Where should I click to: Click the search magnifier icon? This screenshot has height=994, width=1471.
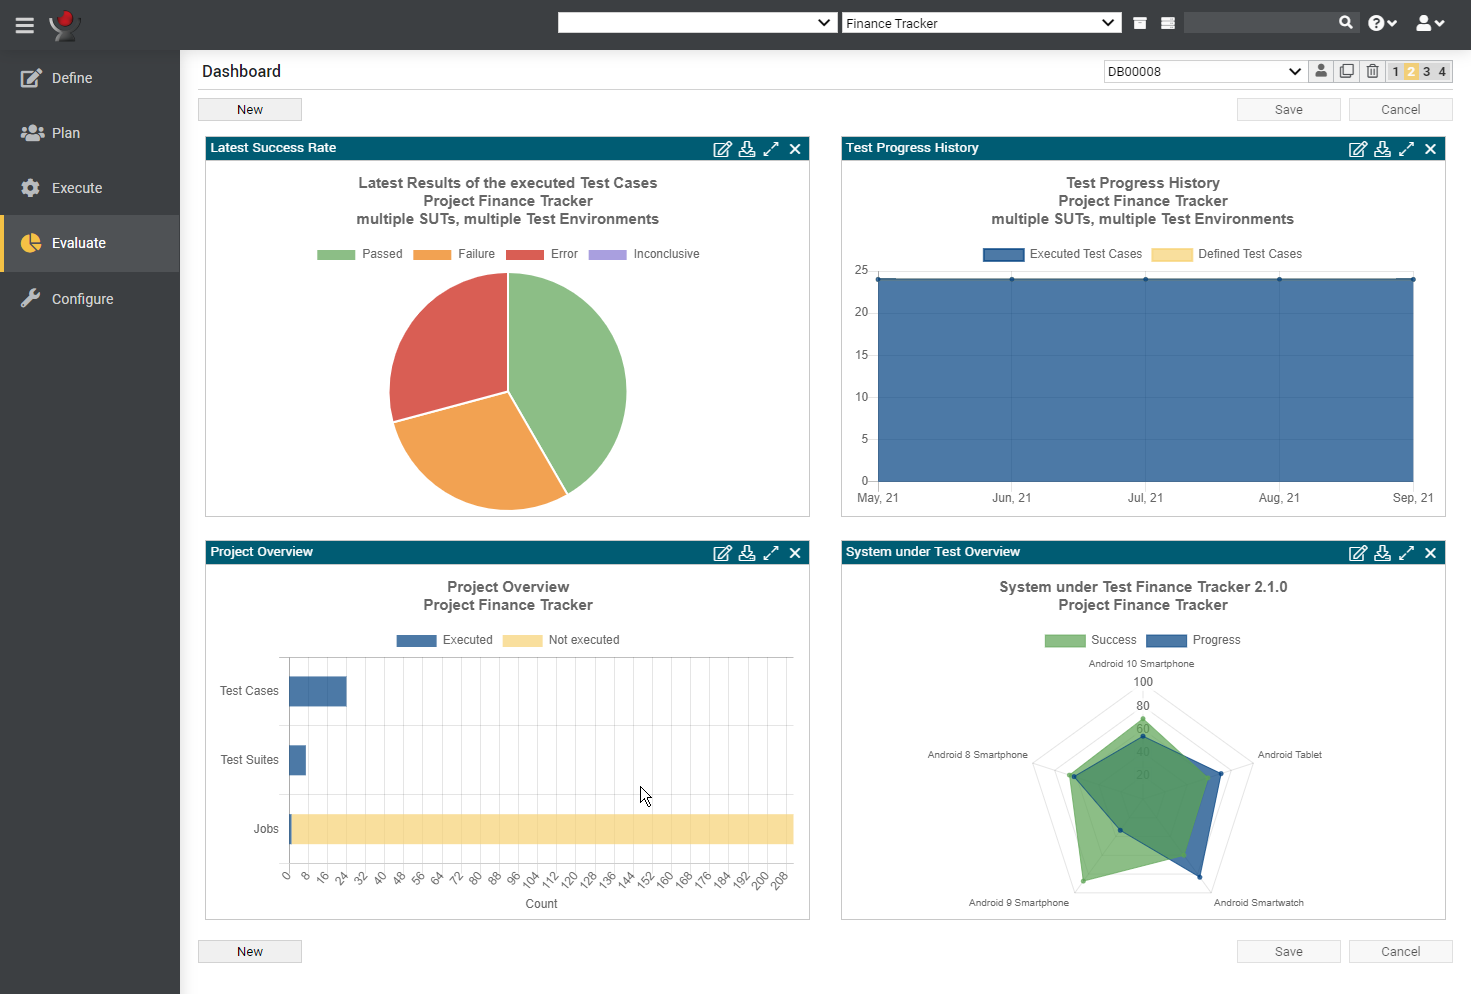(1346, 22)
